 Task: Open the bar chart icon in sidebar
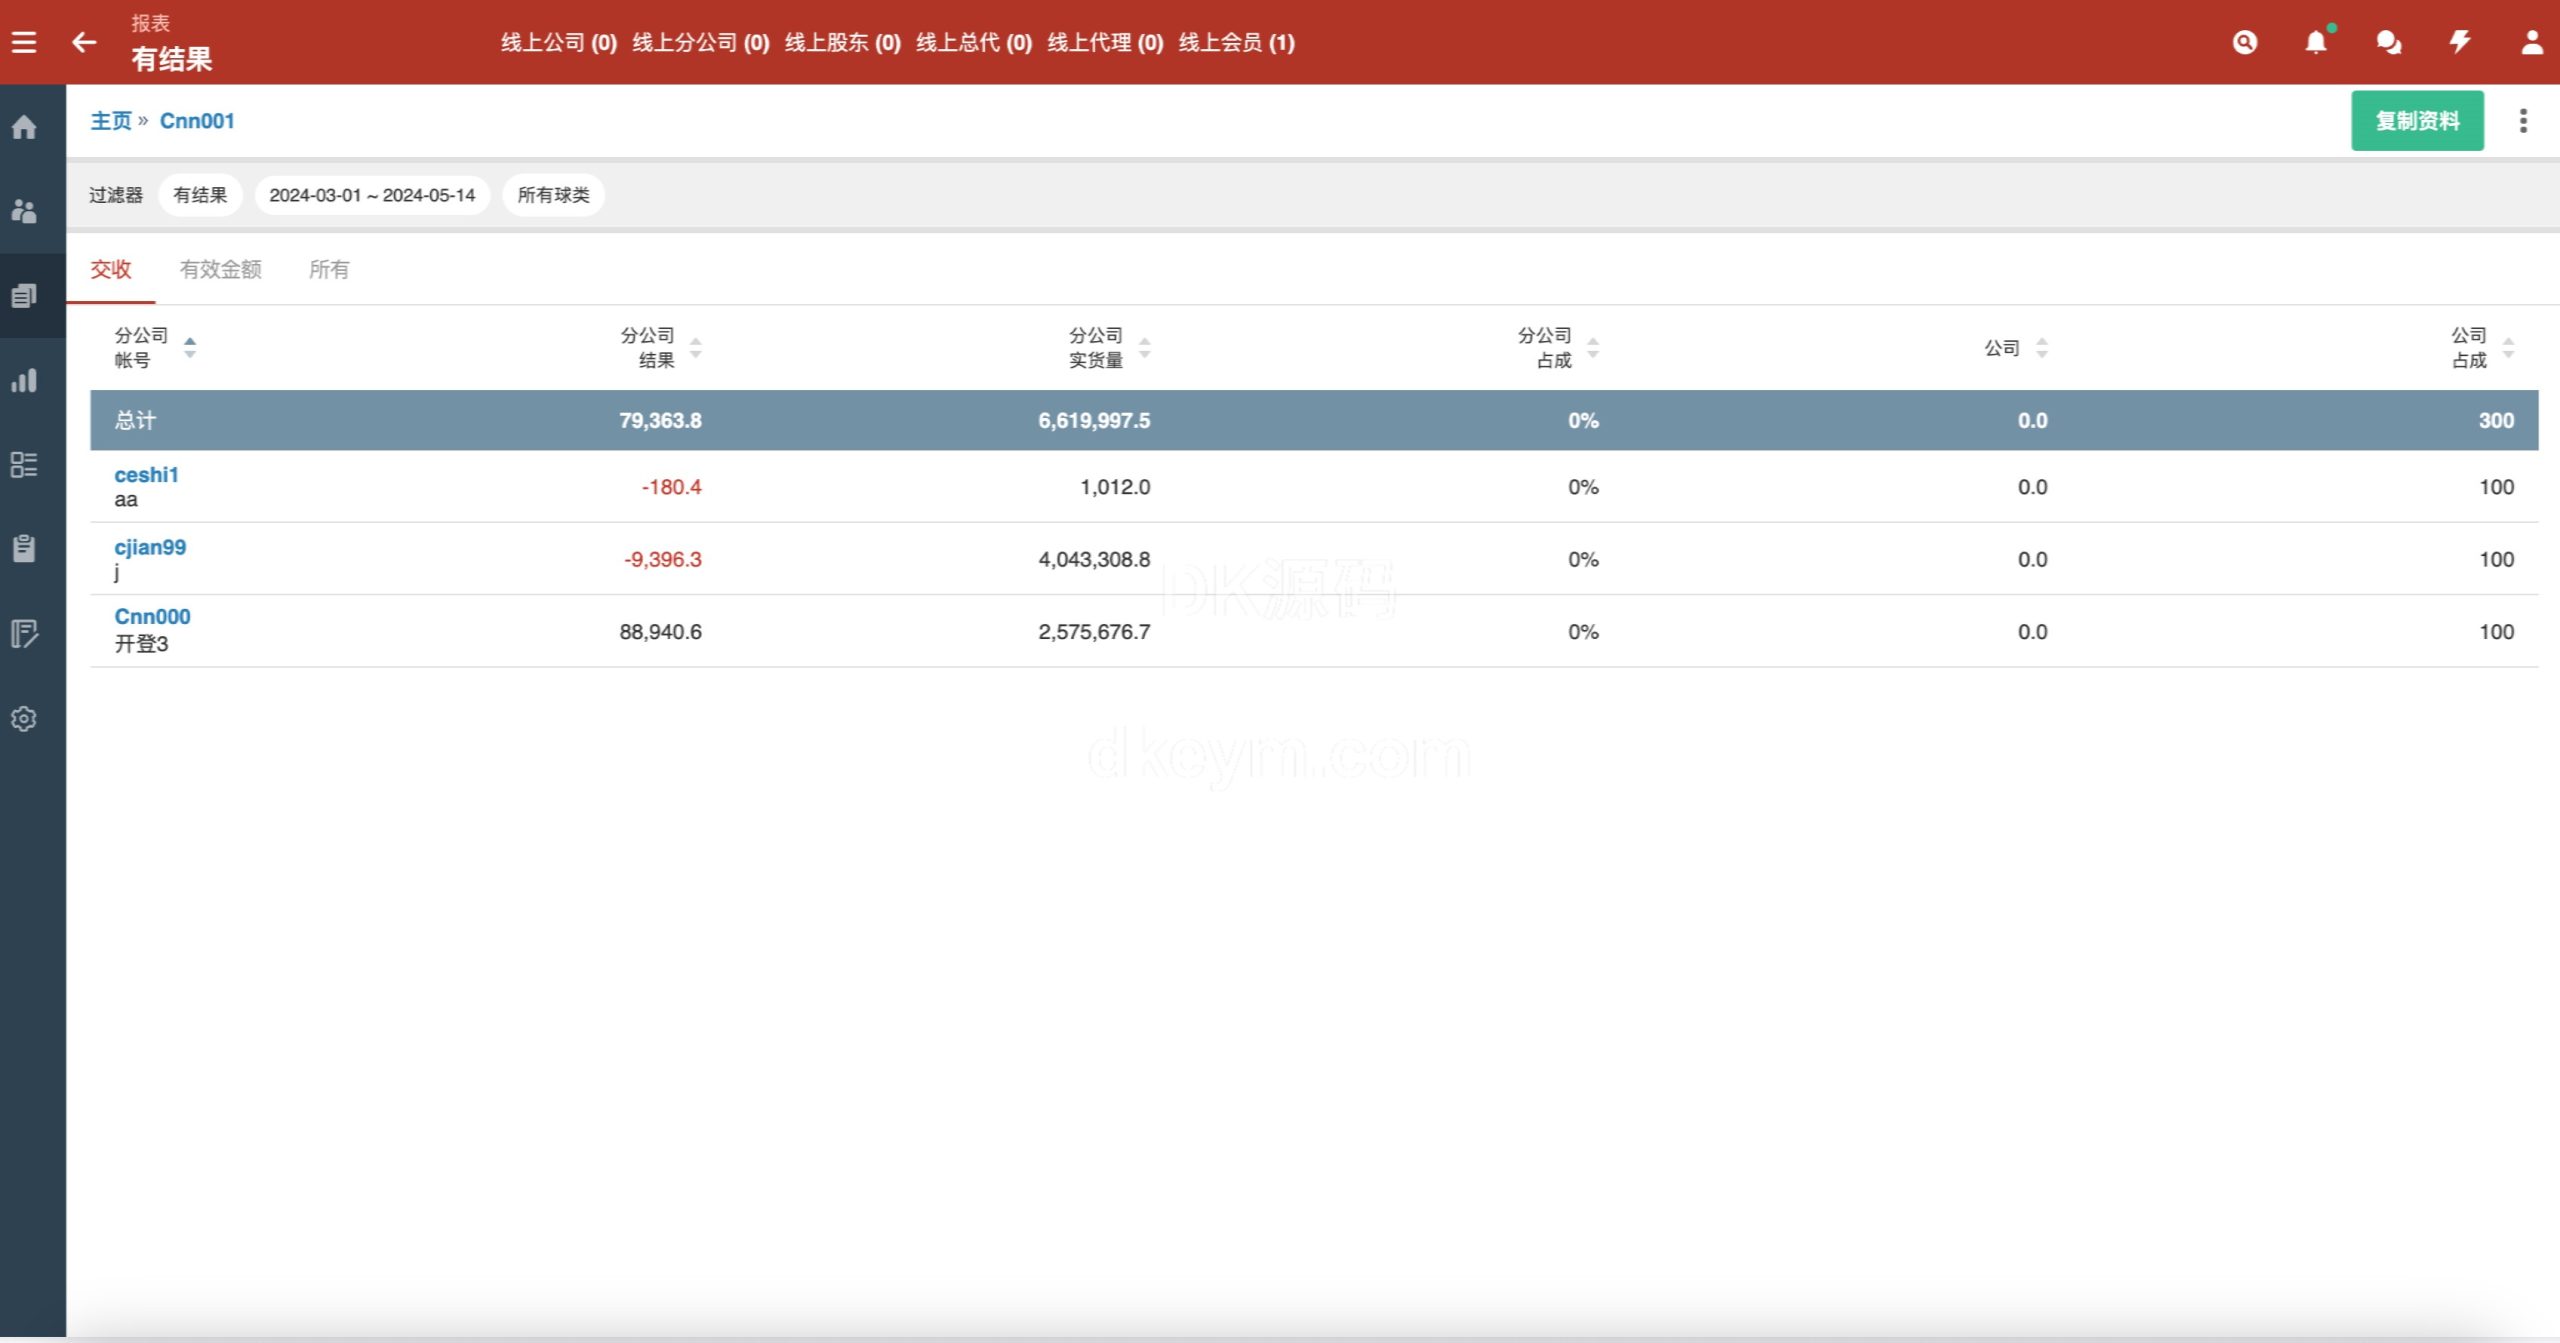(x=24, y=380)
